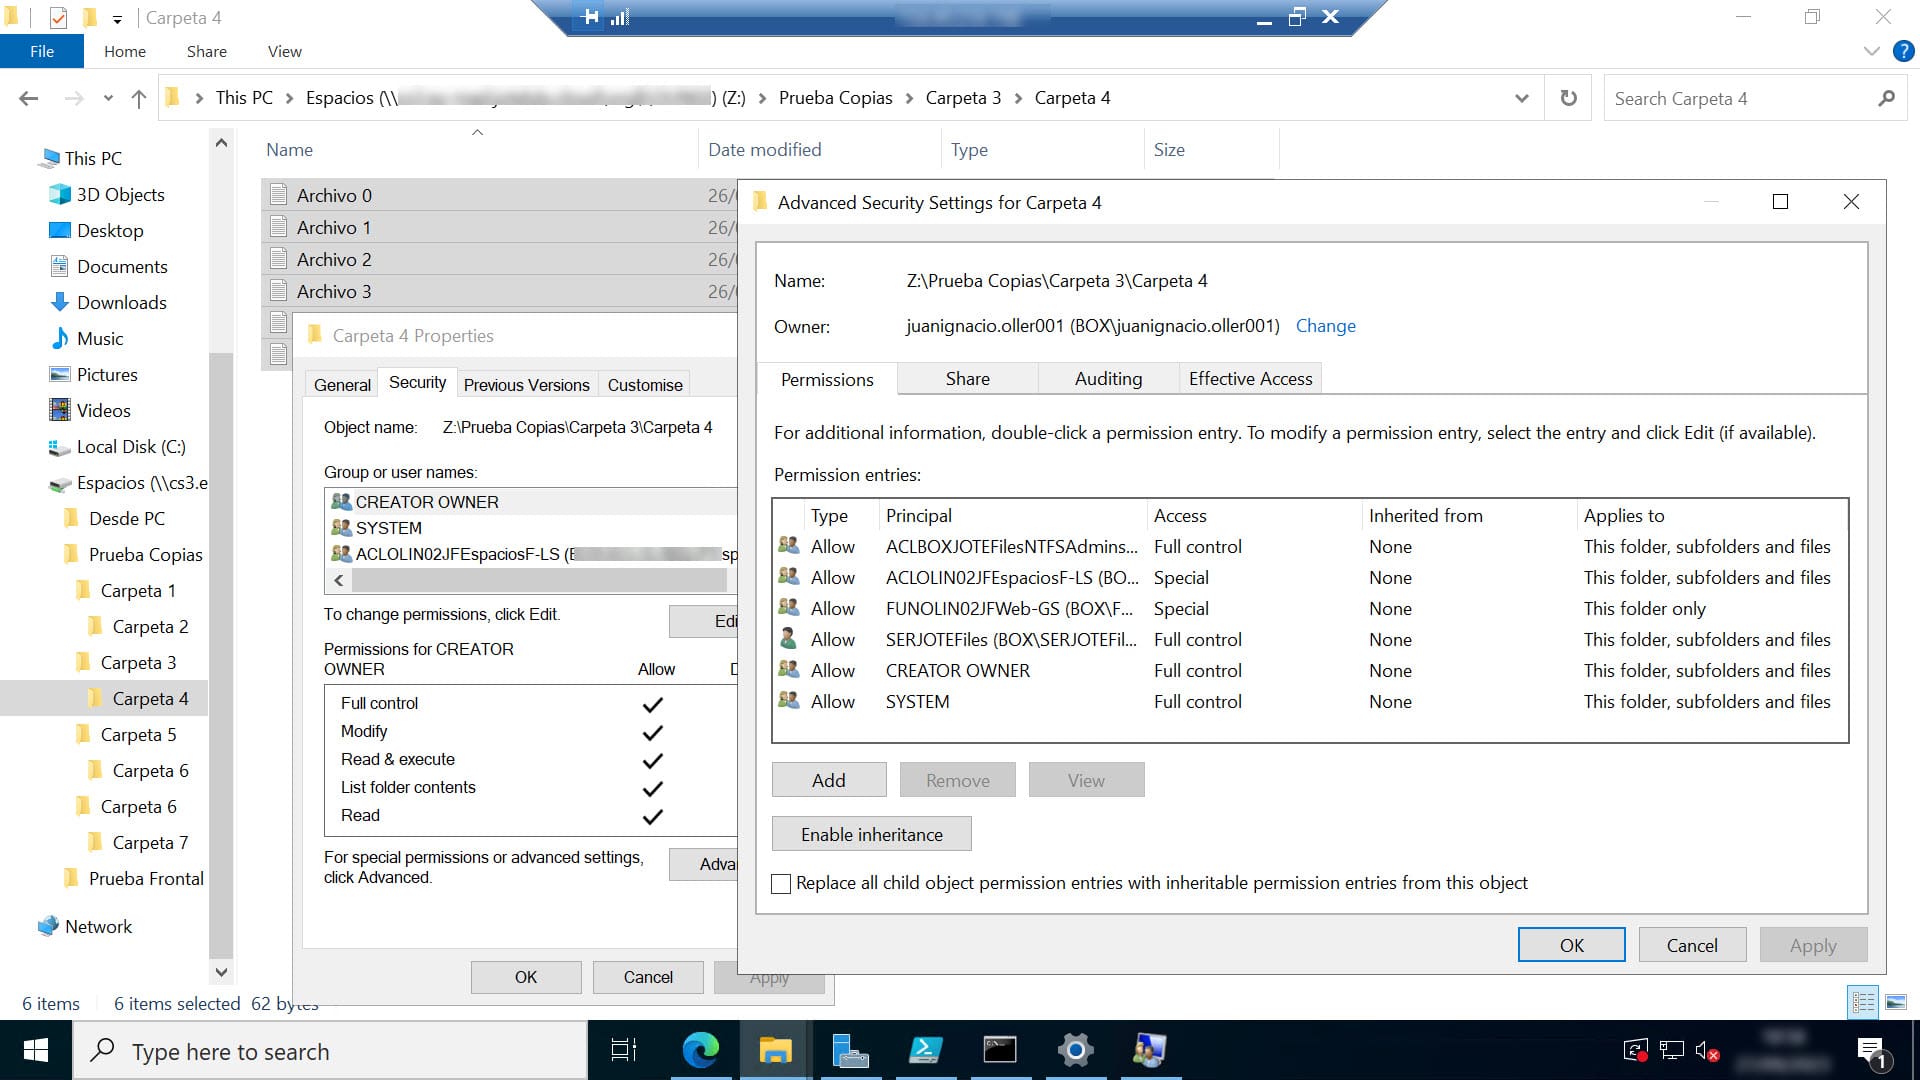
Task: Select the Auditing tab in Advanced Security
Action: pyautogui.click(x=1108, y=378)
